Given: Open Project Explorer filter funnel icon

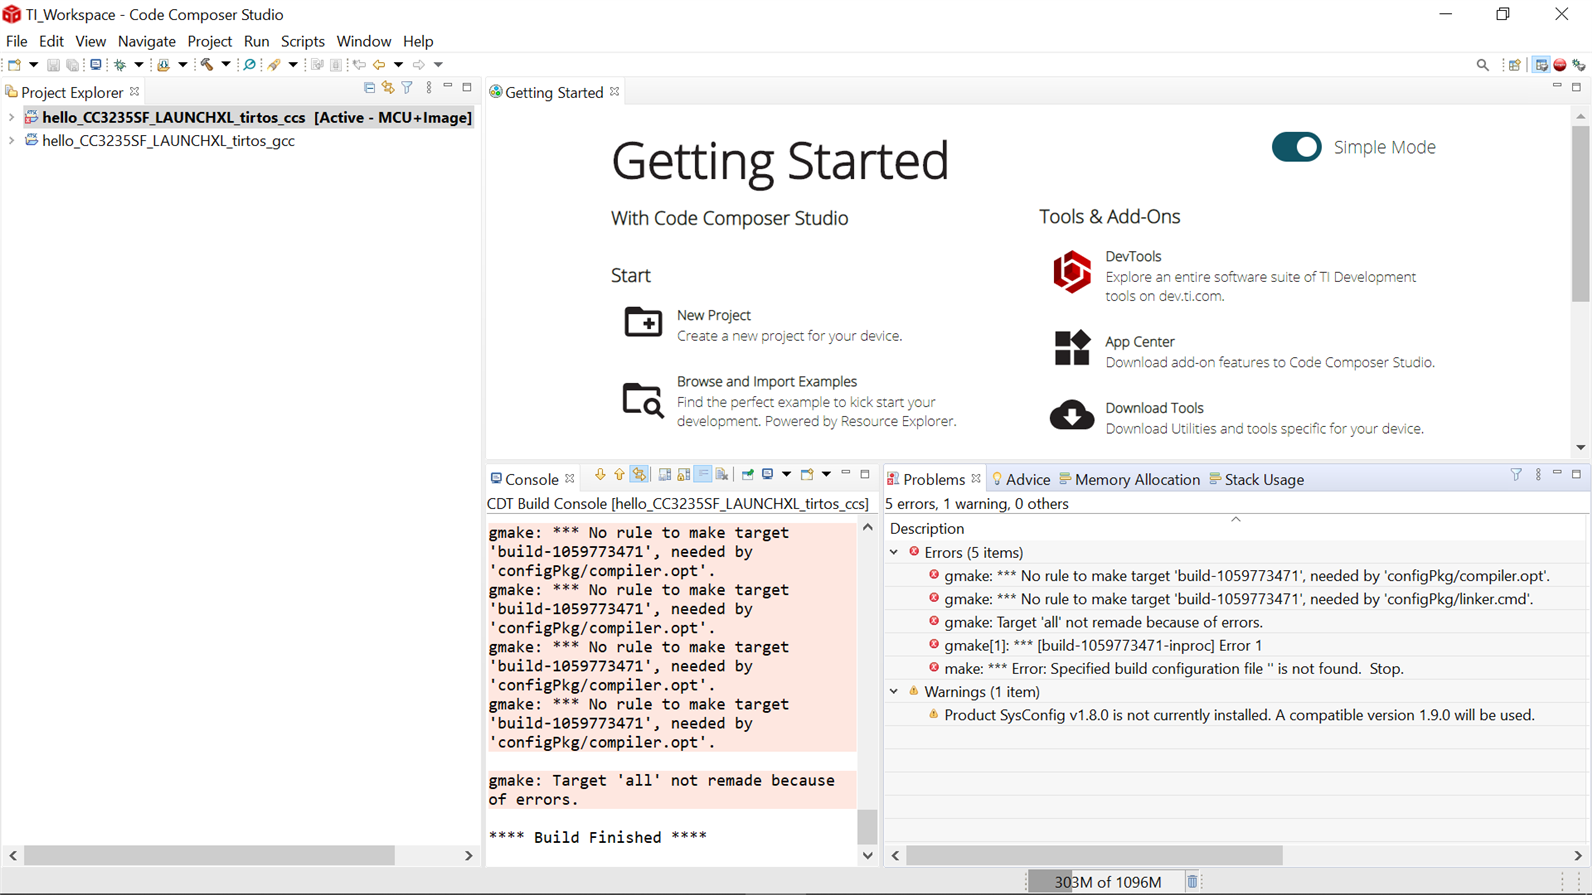Looking at the screenshot, I should [x=407, y=88].
